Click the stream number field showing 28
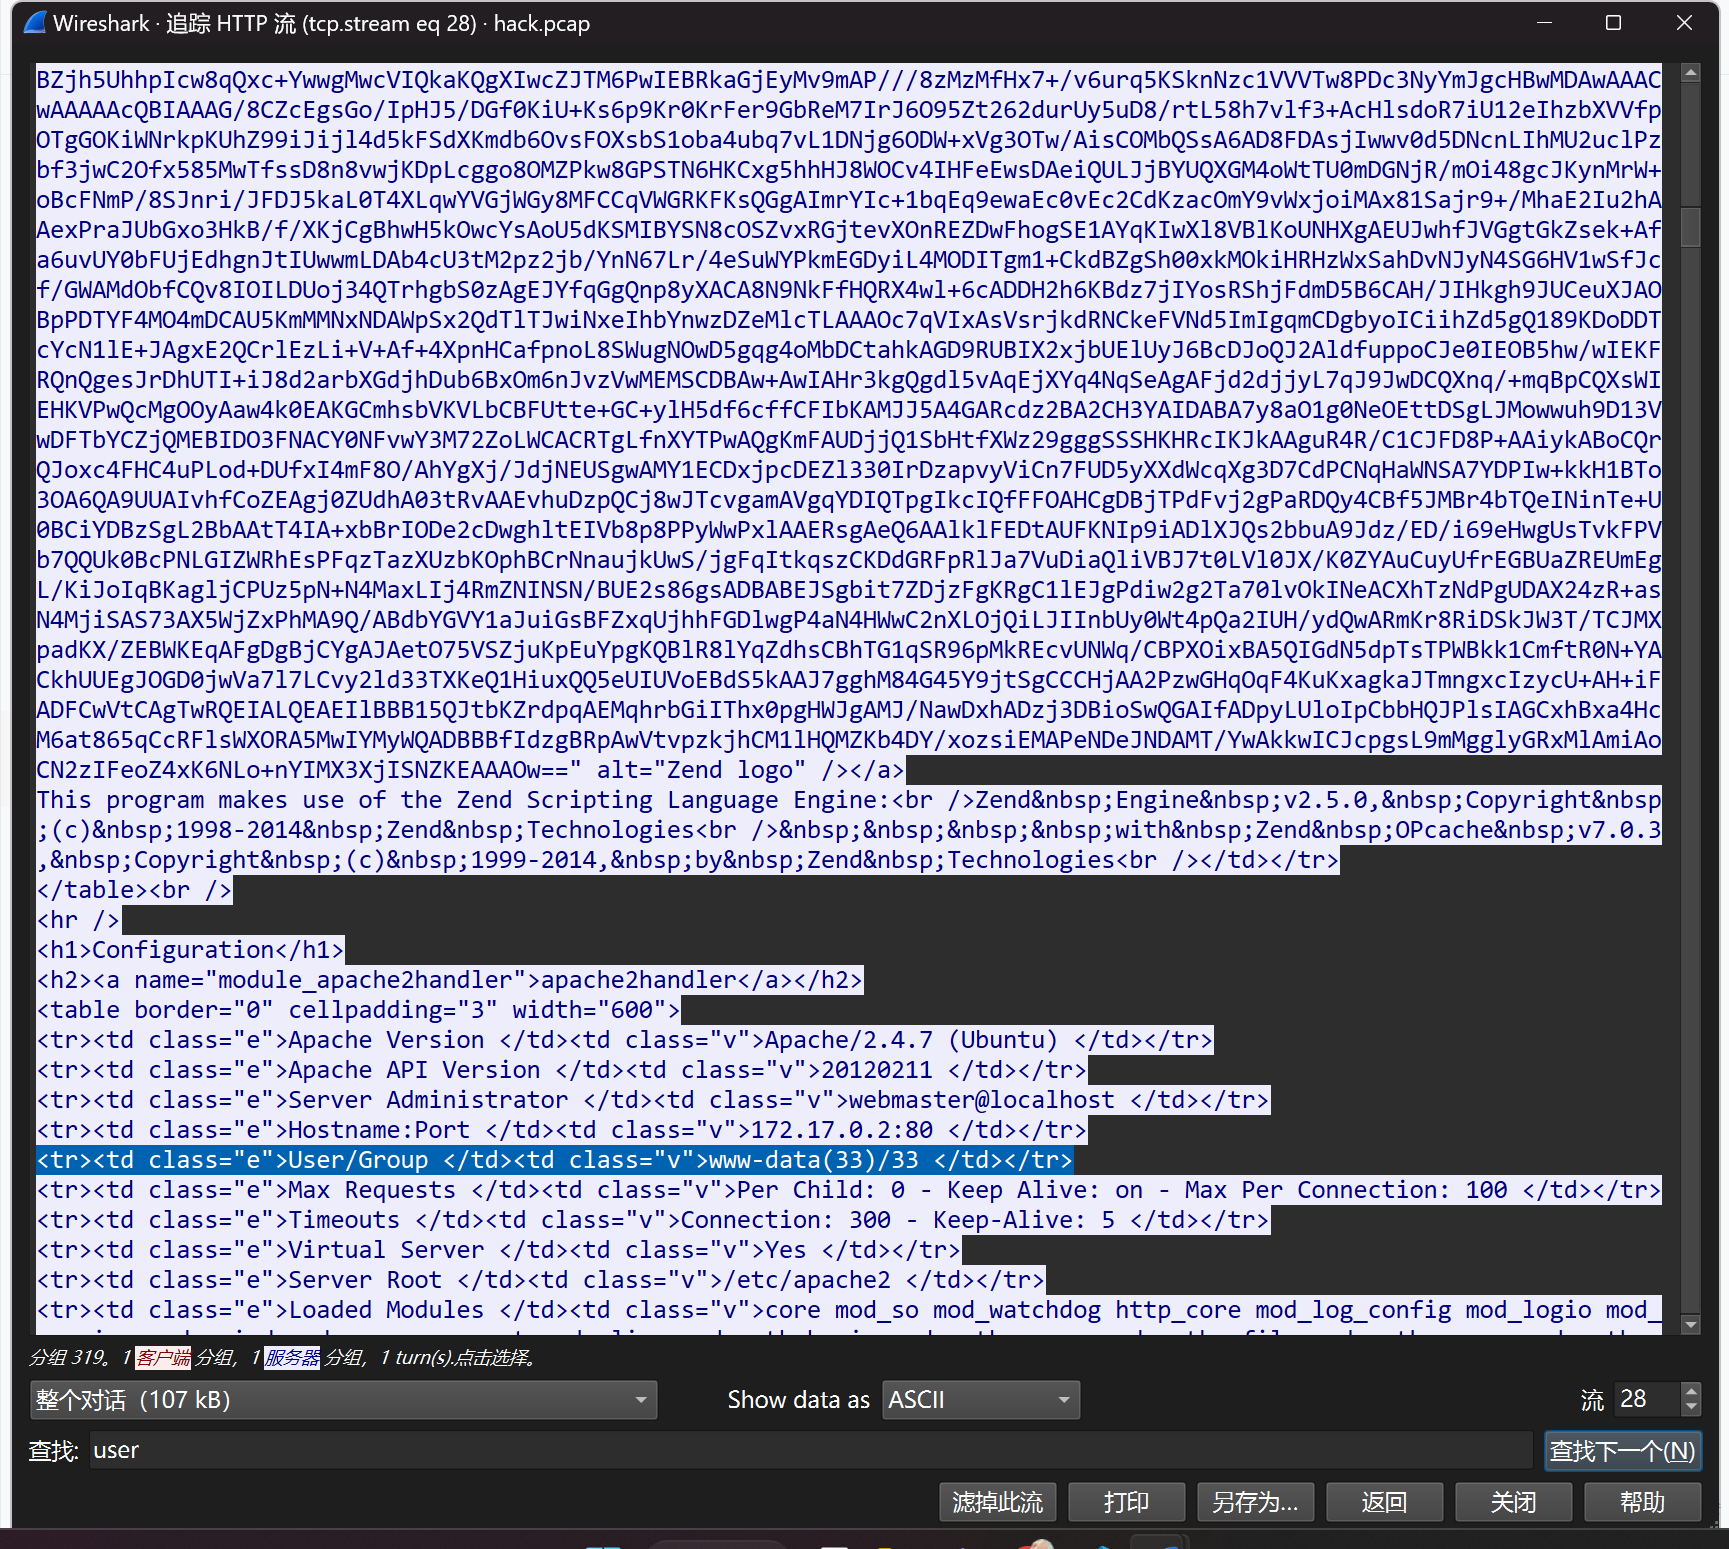 [1648, 1399]
